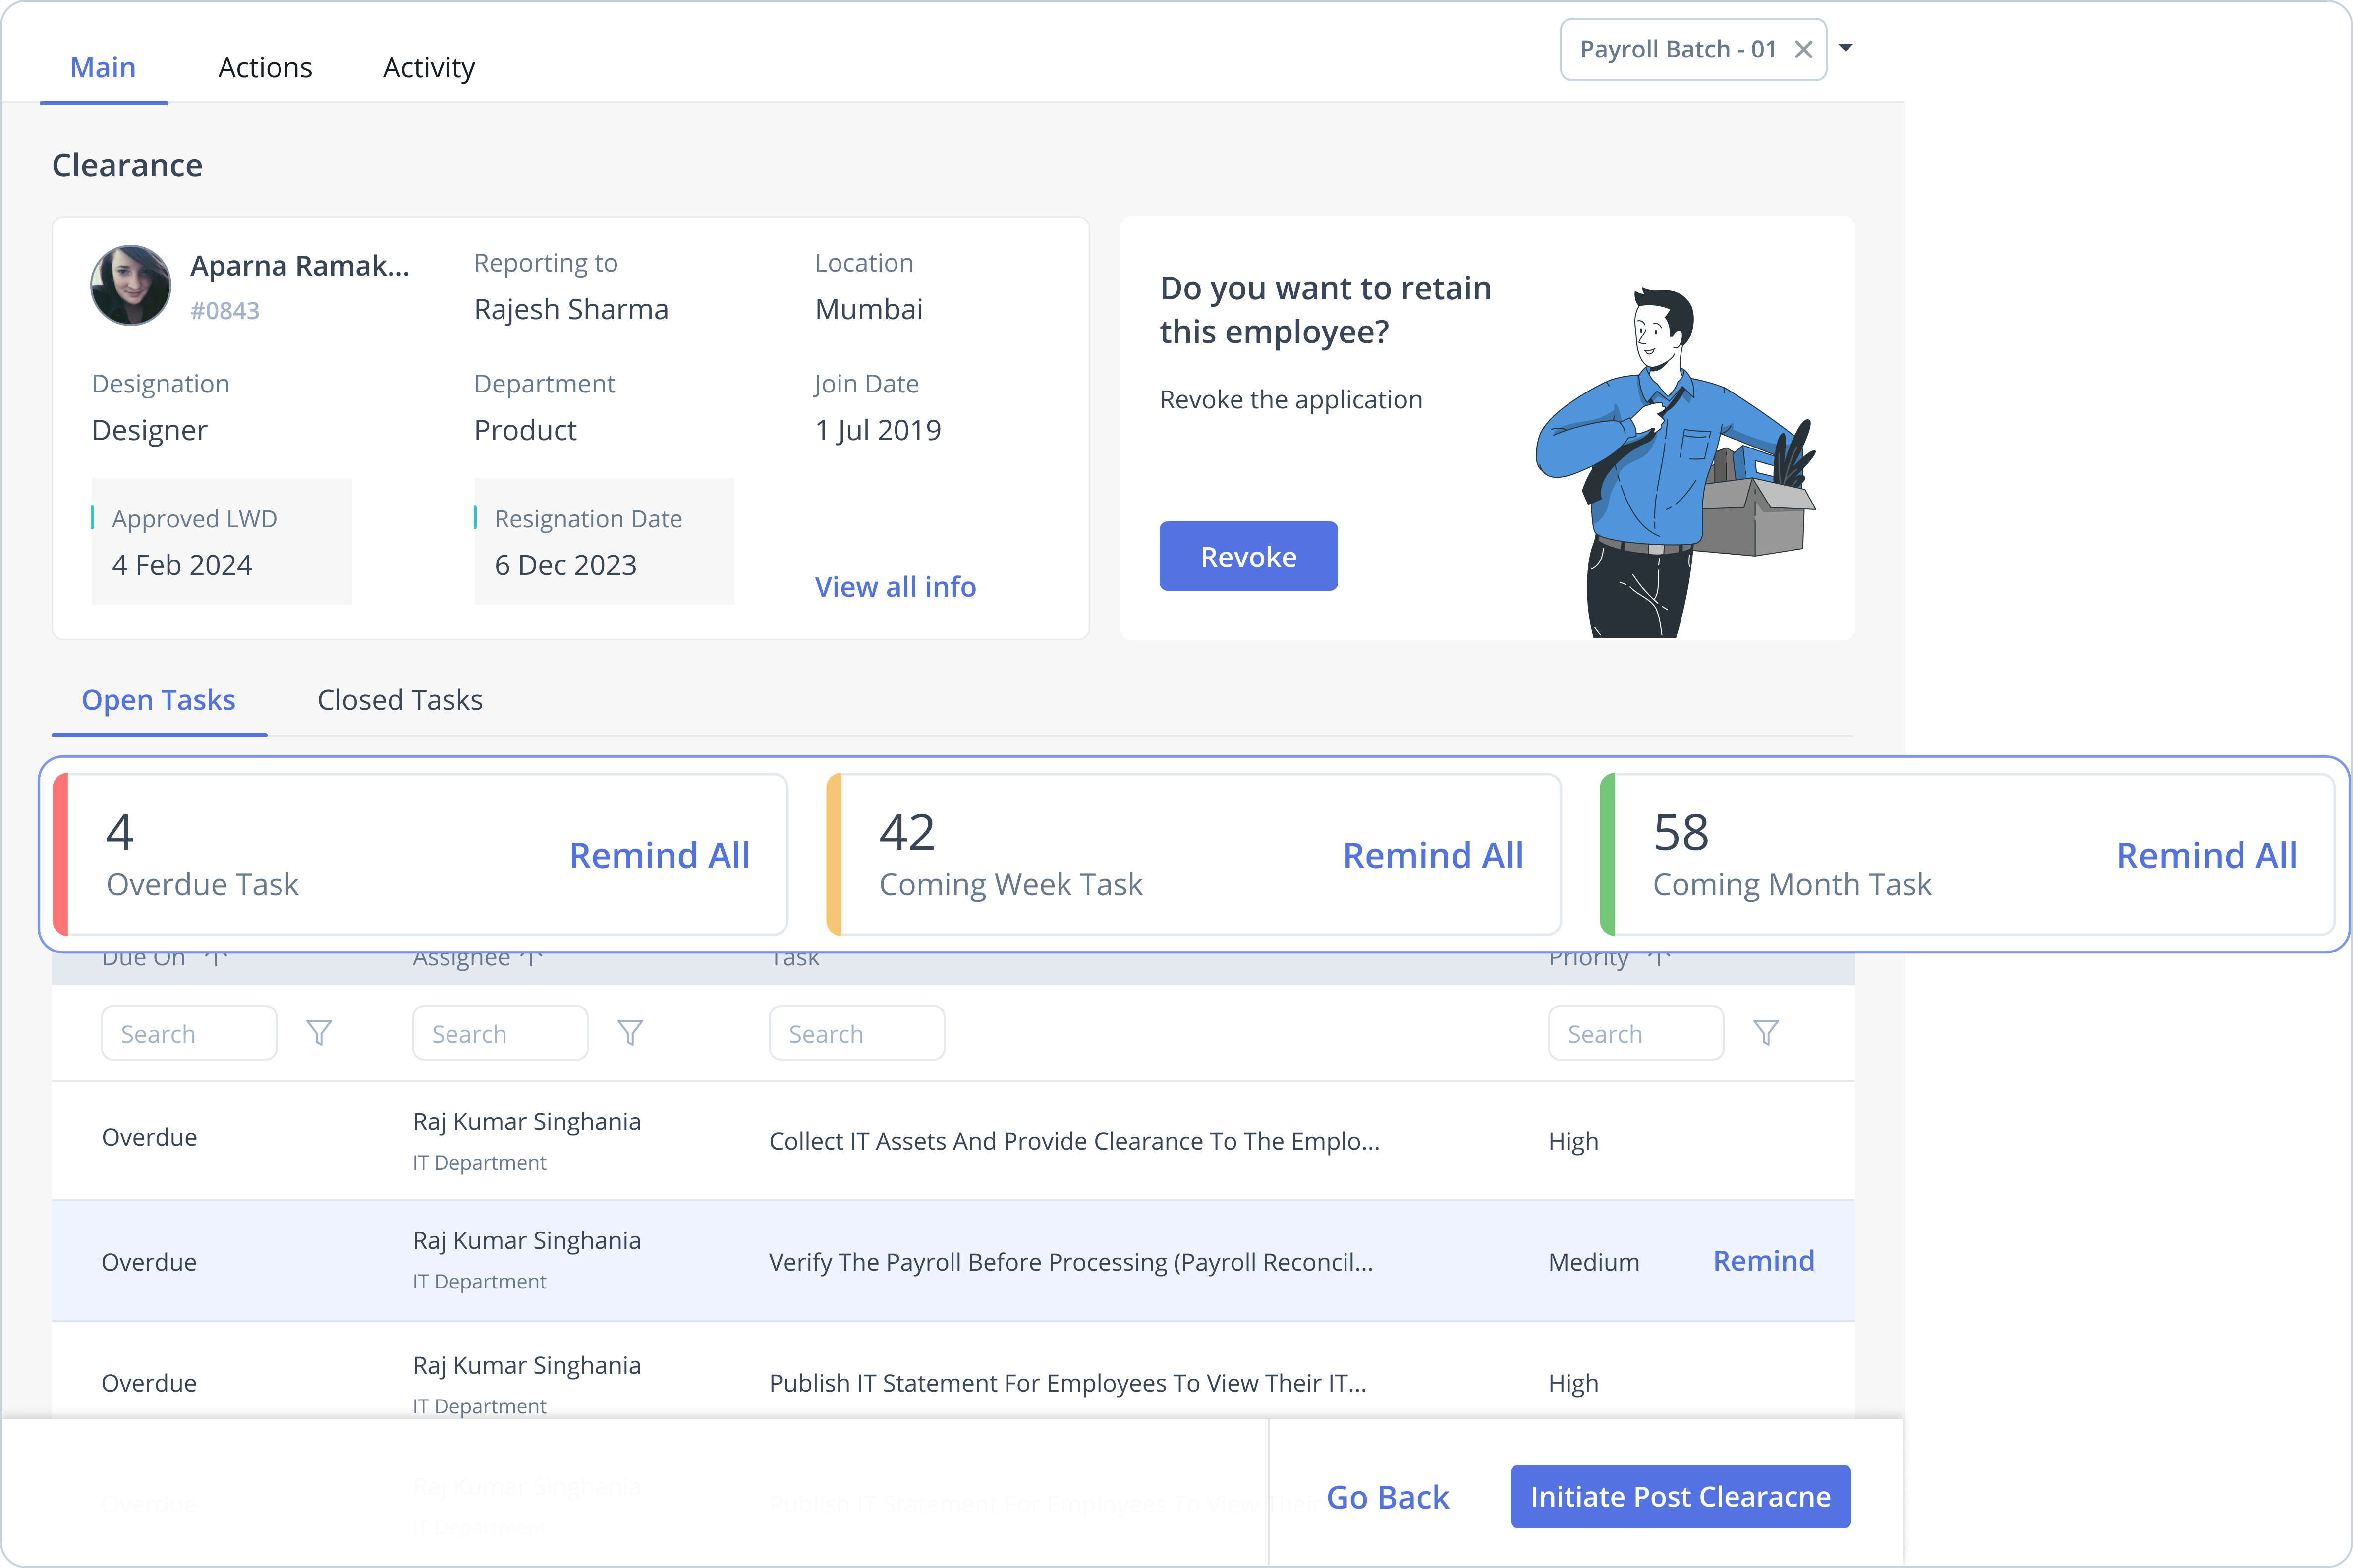Focus the Task search field
This screenshot has height=1568, width=2353.
857,1033
